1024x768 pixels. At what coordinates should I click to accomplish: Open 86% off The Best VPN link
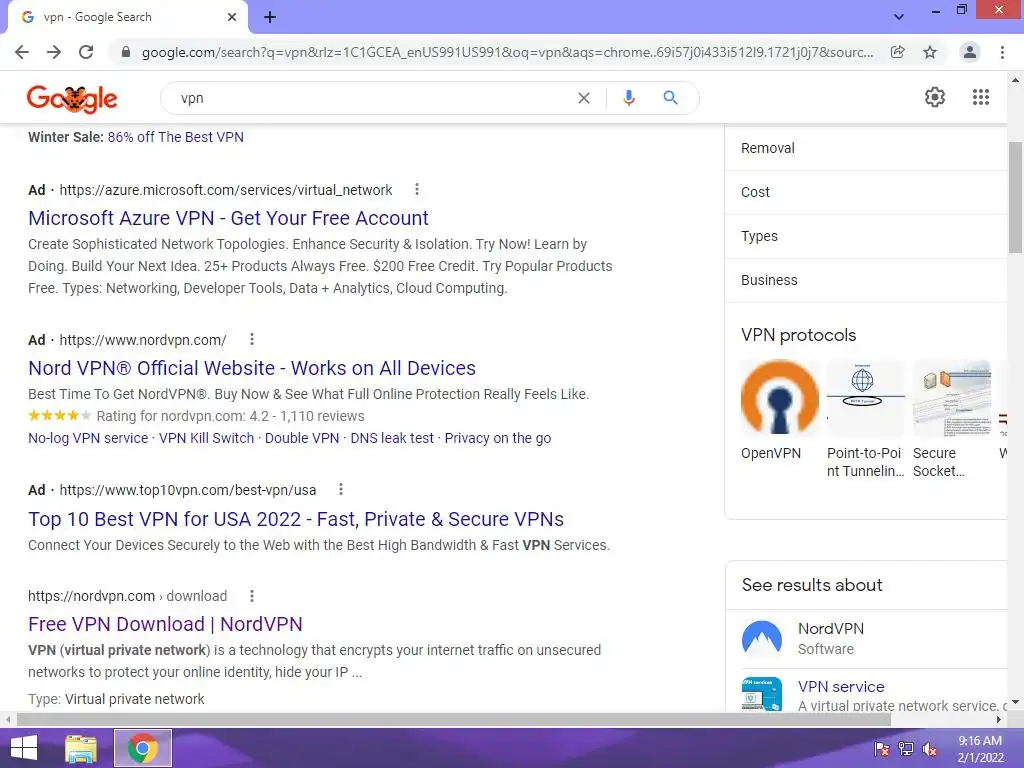175,137
